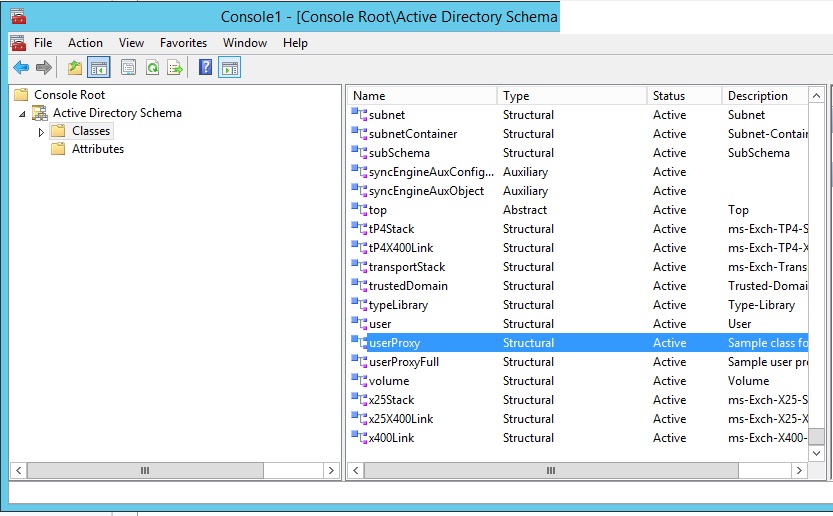Sort list by Status column header
833x516 pixels.
point(684,96)
